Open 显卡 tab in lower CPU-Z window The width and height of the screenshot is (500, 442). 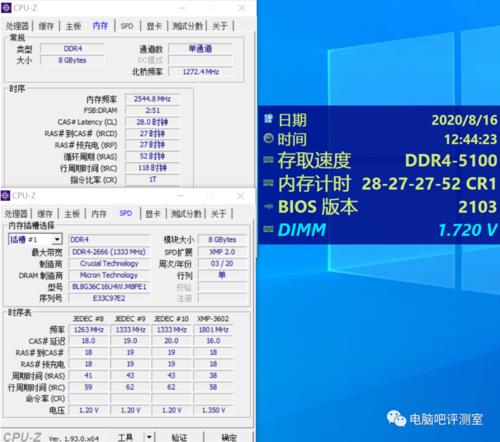[x=153, y=214]
